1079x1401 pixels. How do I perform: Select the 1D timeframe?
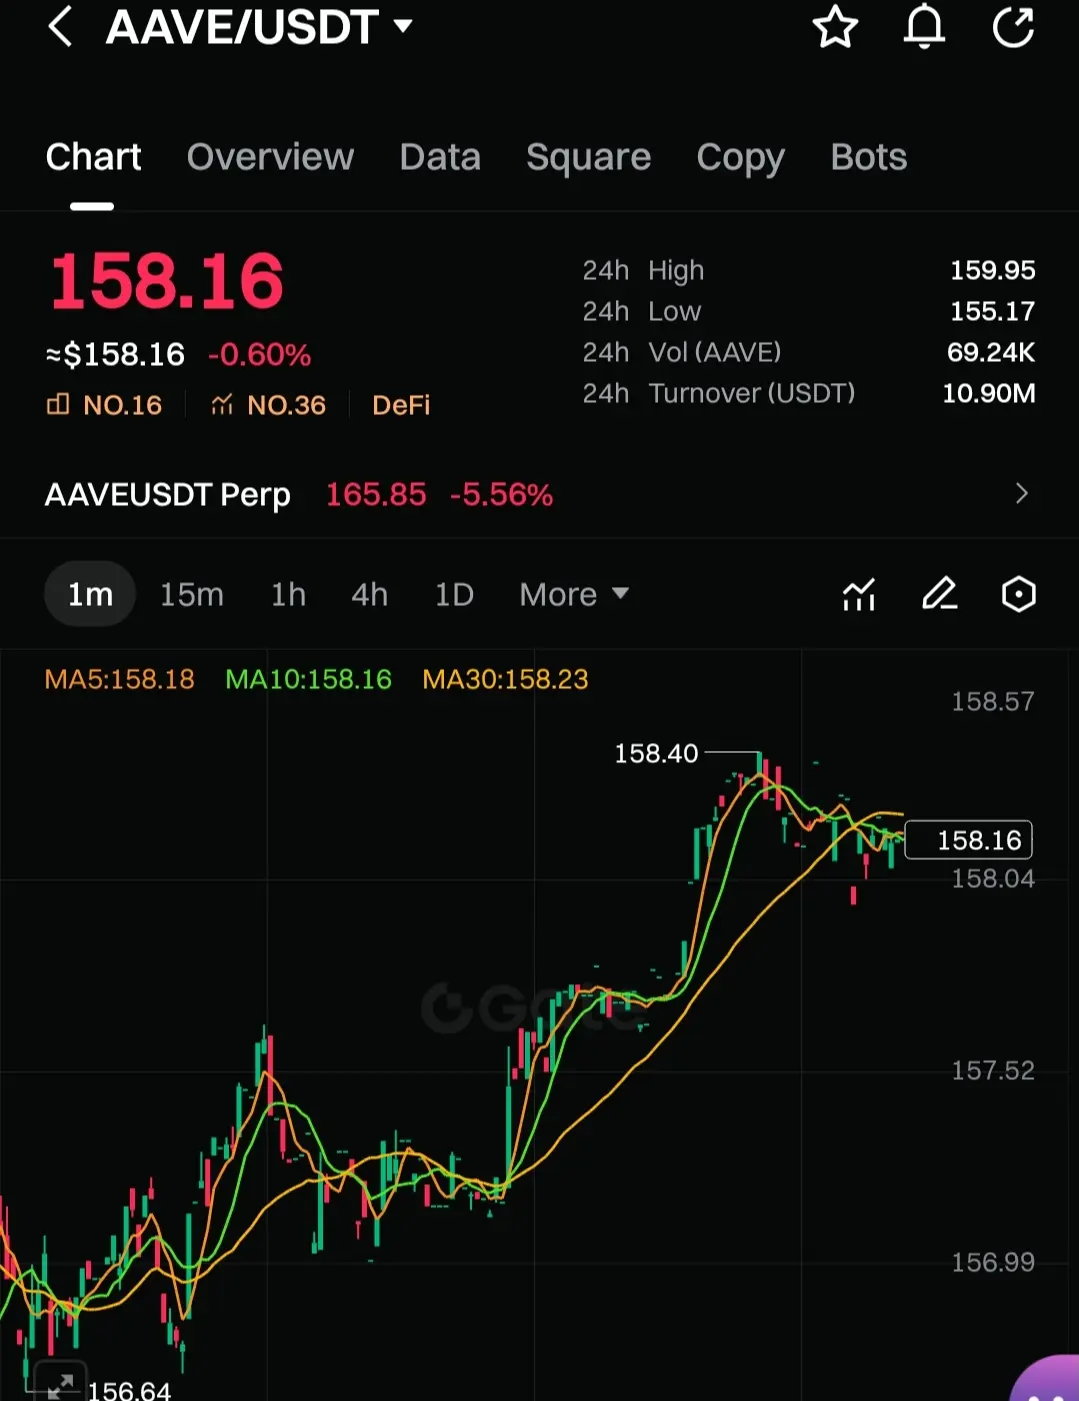tap(454, 594)
